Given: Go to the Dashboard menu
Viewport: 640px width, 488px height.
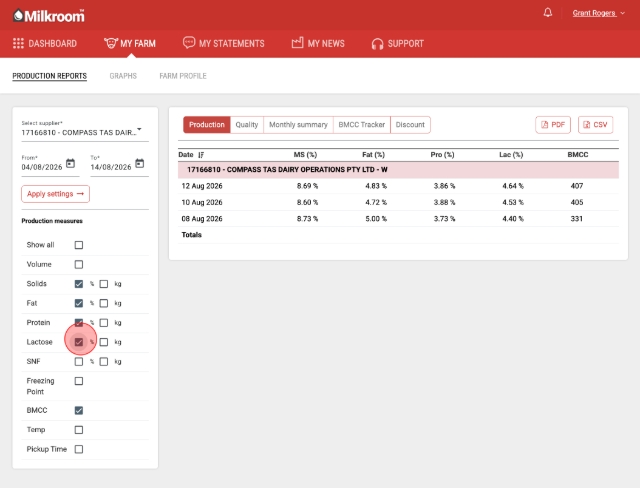Looking at the screenshot, I should pos(45,44).
